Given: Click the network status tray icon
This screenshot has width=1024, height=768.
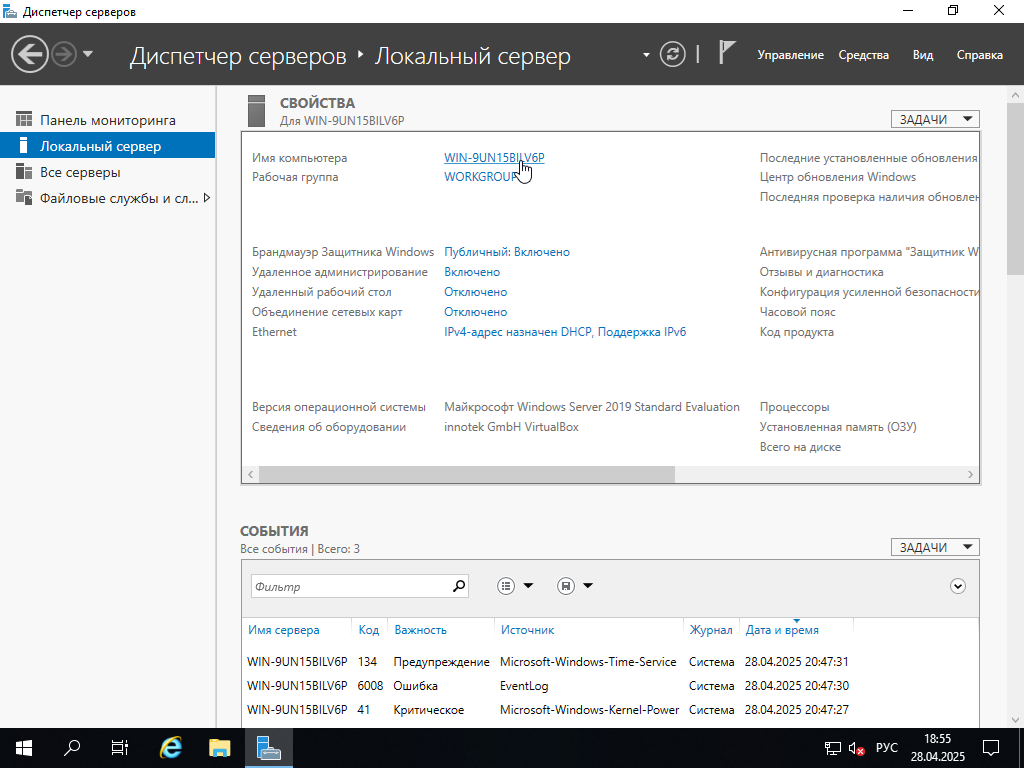Looking at the screenshot, I should point(833,748).
